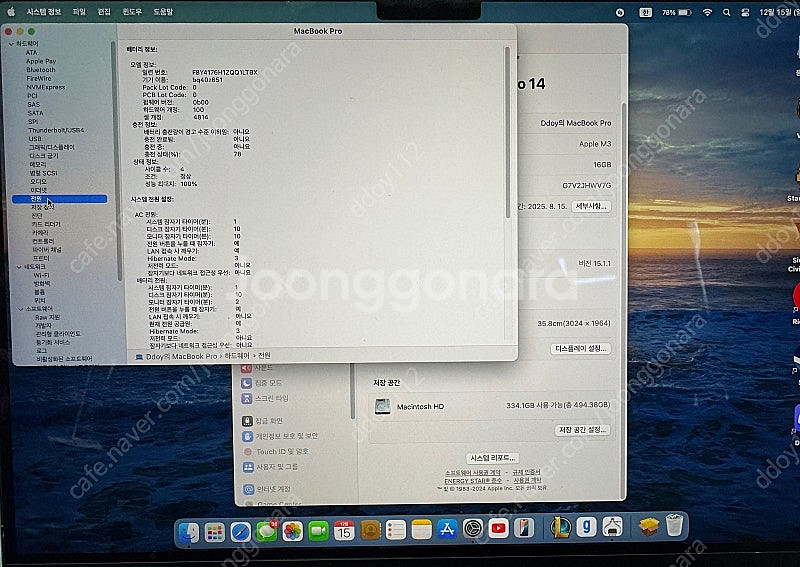Open System Settings icon in Dock
The width and height of the screenshot is (800, 567).
click(473, 529)
